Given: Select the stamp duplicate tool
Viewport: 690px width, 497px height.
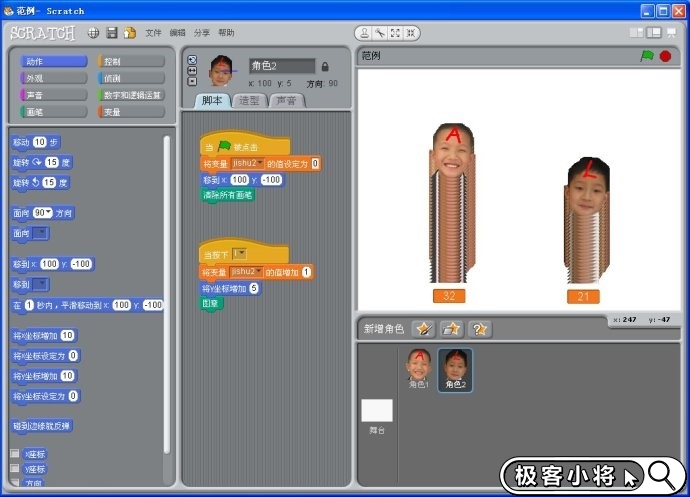Looking at the screenshot, I should coord(364,32).
